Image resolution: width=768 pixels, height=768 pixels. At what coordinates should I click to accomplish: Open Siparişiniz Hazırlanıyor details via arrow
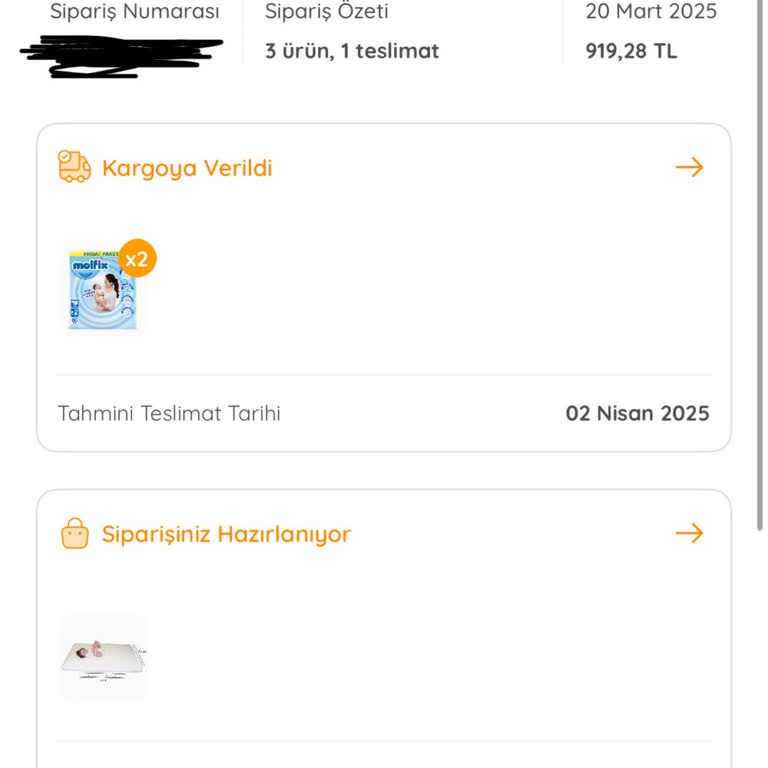click(x=689, y=533)
